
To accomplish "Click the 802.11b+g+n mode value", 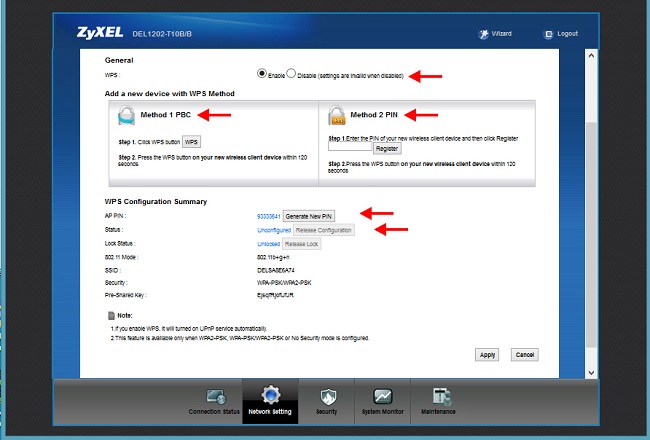I will (273, 257).
